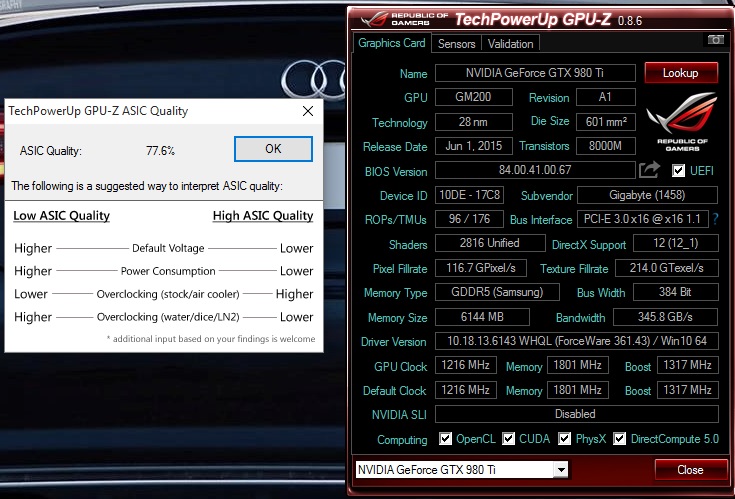The width and height of the screenshot is (735, 499).
Task: Click the GPU Clock 1216 MHz field
Action: click(x=466, y=365)
